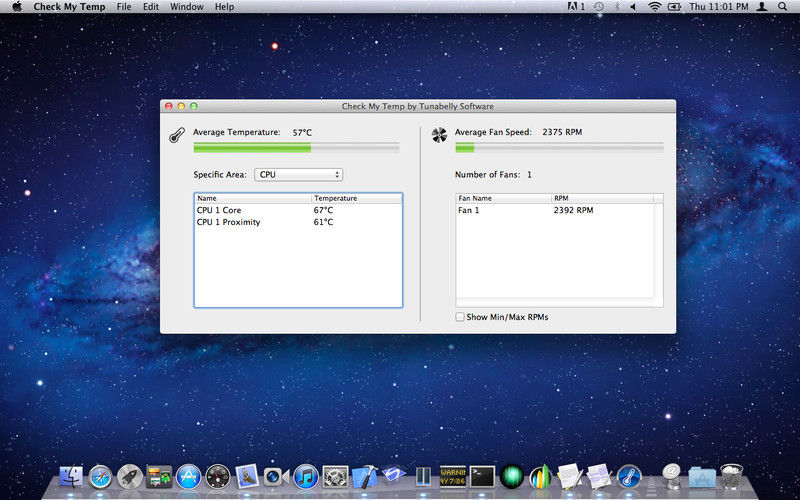Select the CPU 1 Proximity row
Image resolution: width=800 pixels, height=500 pixels.
point(298,222)
